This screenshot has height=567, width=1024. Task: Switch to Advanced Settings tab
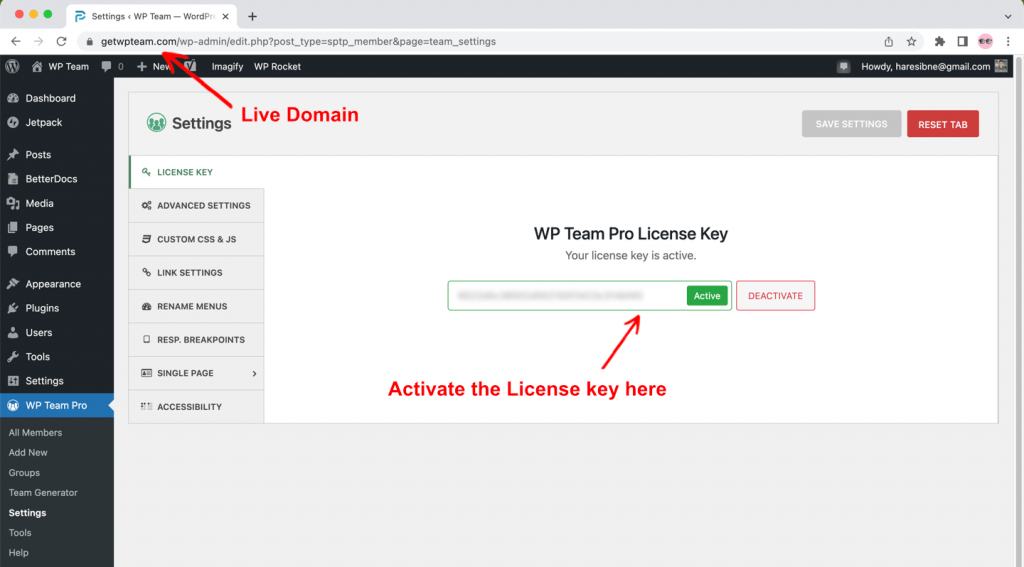(x=197, y=206)
